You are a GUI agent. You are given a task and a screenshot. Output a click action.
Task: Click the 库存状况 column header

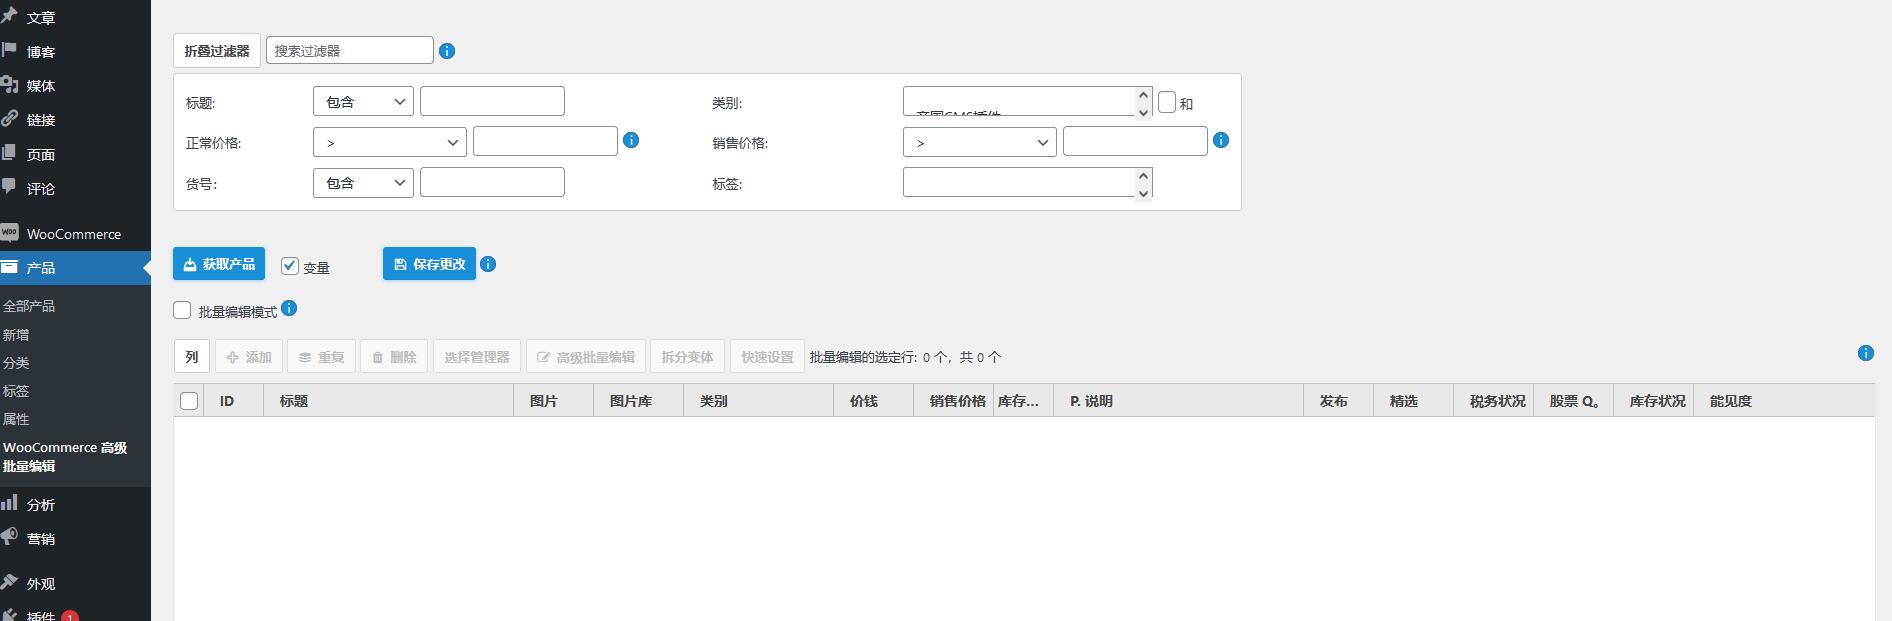[x=1654, y=401]
